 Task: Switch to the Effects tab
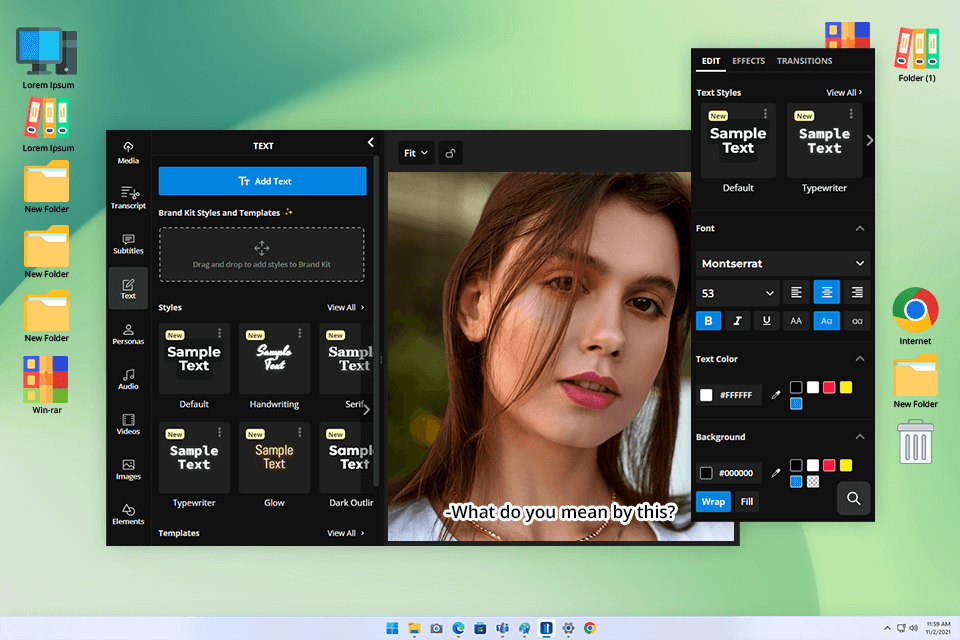pos(748,60)
